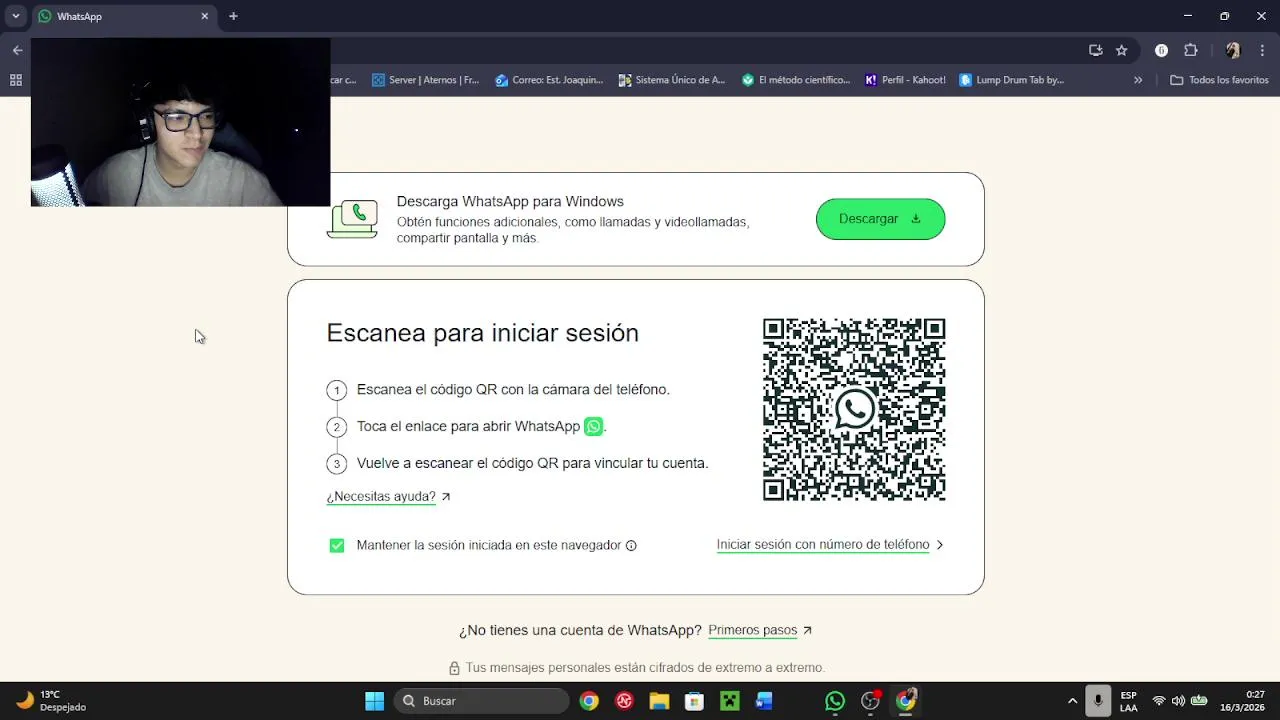Click the WhatsApp QR code image

854,410
